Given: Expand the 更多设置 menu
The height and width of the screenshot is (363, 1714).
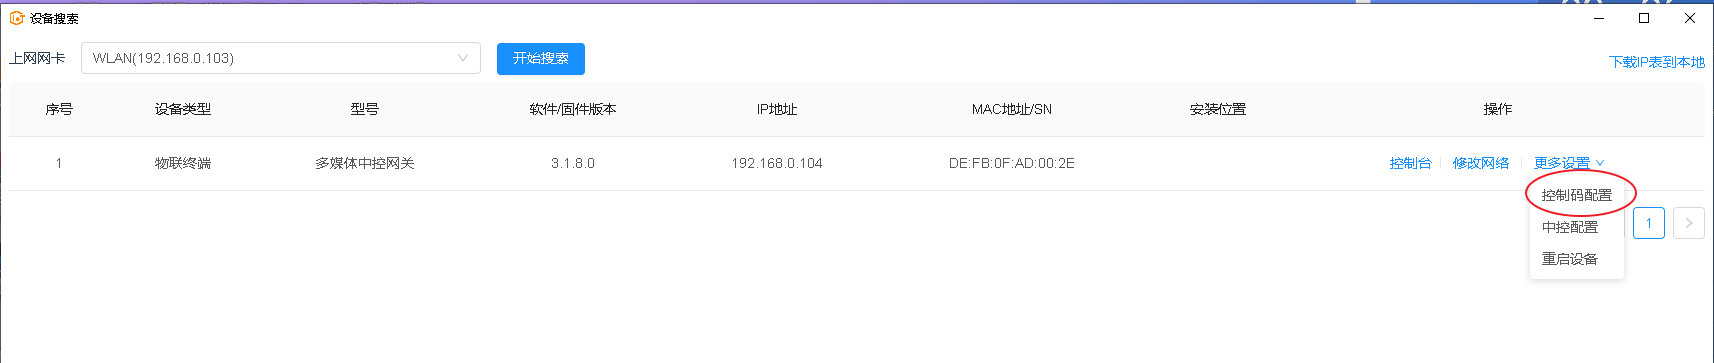Looking at the screenshot, I should pyautogui.click(x=1569, y=163).
